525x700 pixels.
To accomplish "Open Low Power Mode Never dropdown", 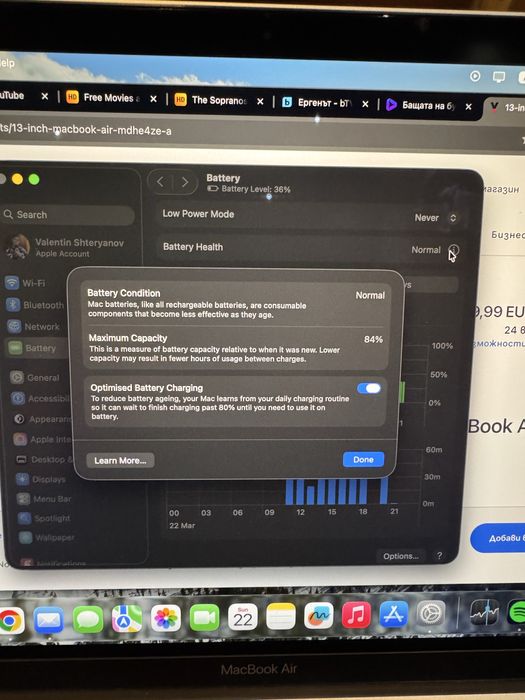I will click(435, 218).
